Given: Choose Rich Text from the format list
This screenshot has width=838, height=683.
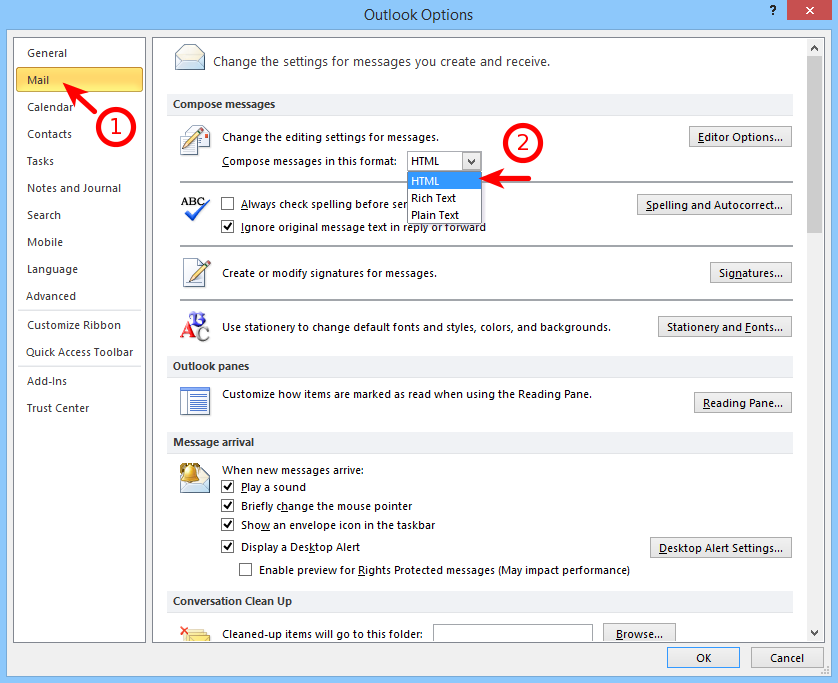Looking at the screenshot, I should click(x=444, y=198).
